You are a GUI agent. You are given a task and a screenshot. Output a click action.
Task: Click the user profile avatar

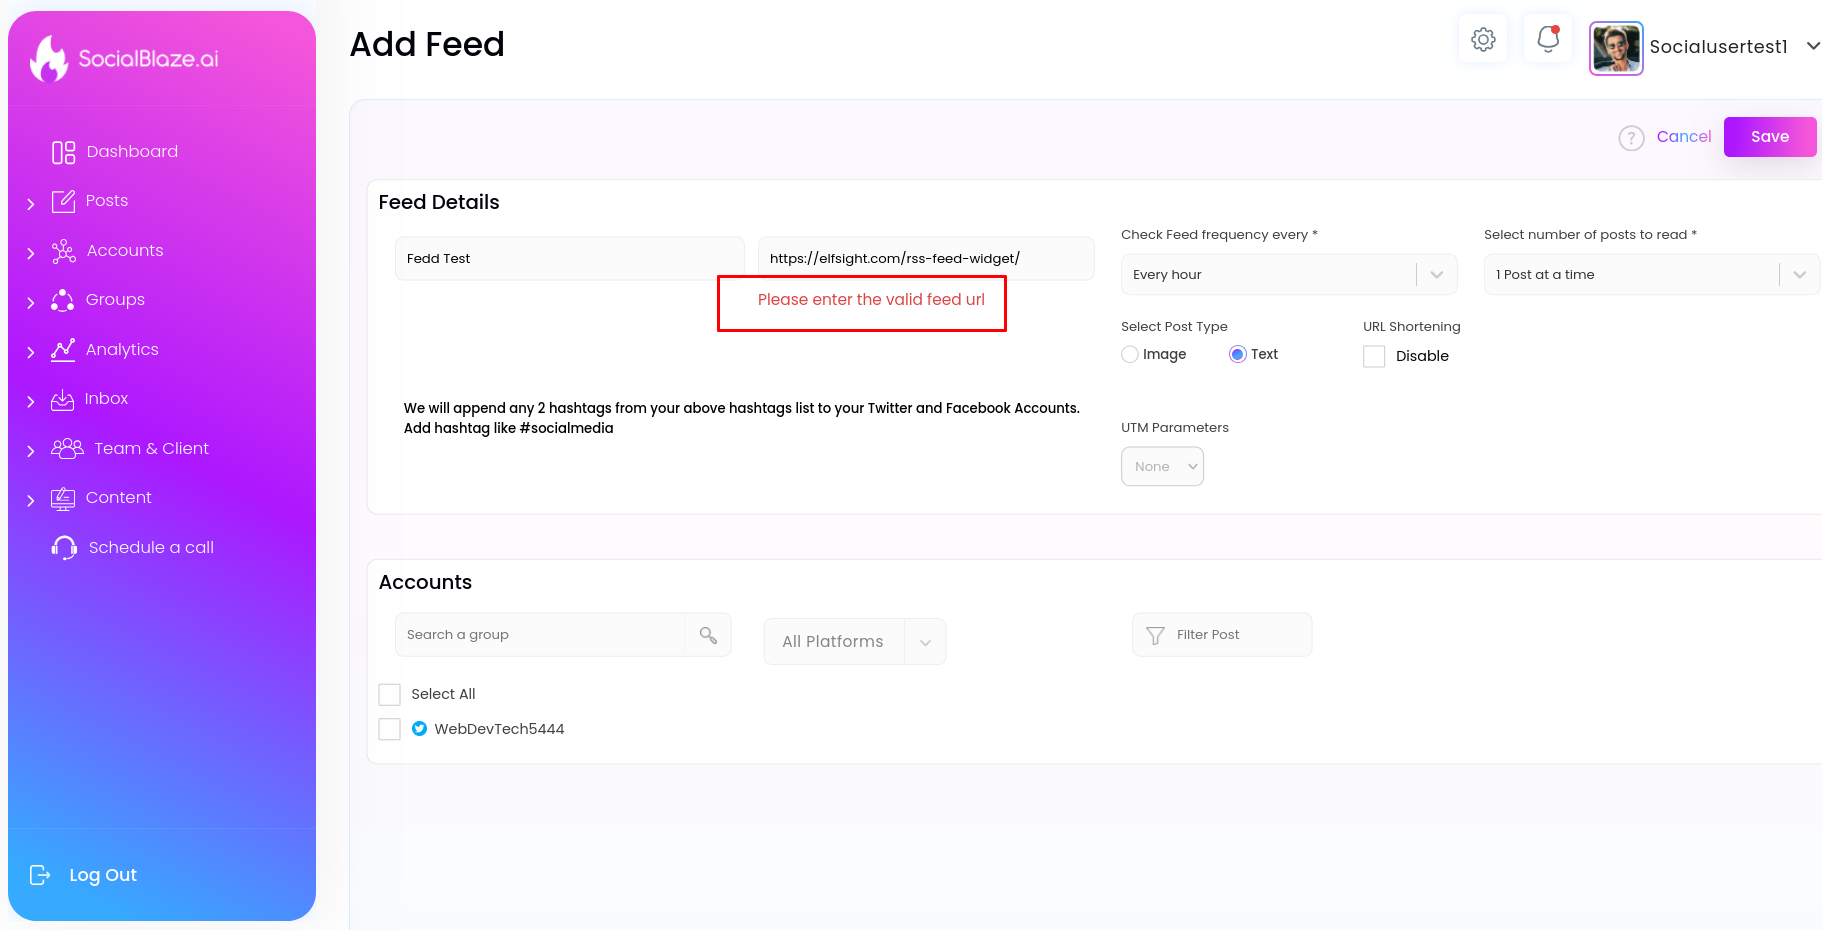coord(1616,48)
